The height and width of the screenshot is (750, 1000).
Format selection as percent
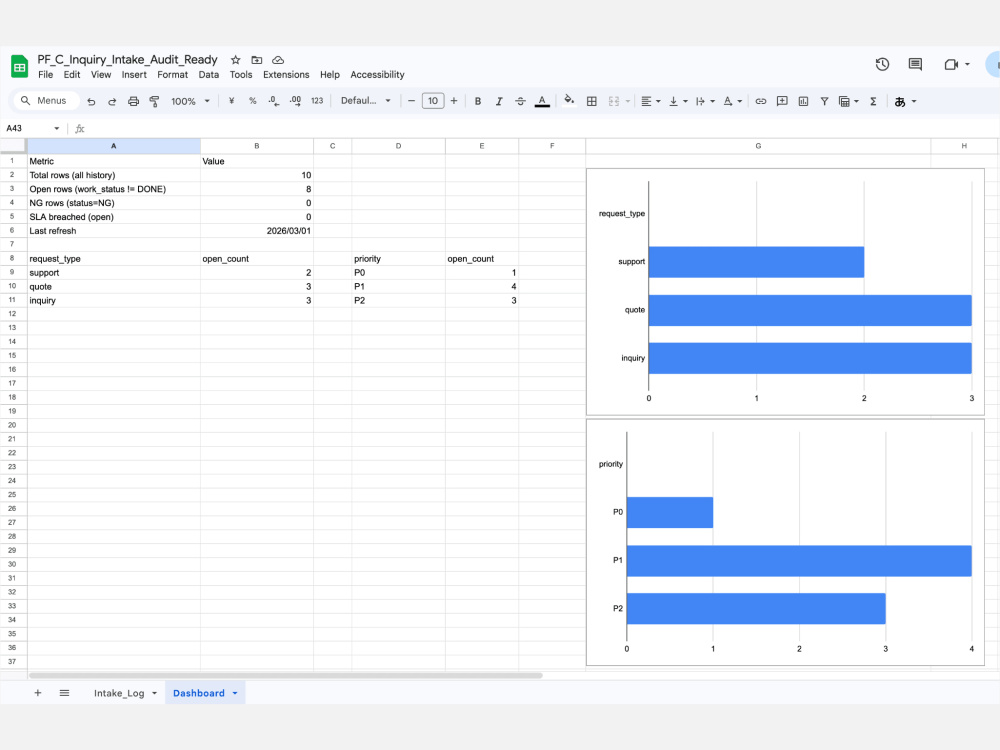[253, 101]
